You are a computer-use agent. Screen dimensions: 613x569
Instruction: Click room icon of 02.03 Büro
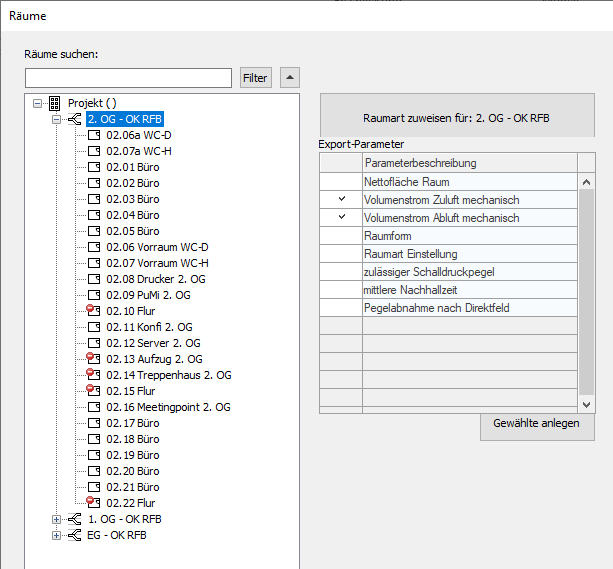[94, 199]
